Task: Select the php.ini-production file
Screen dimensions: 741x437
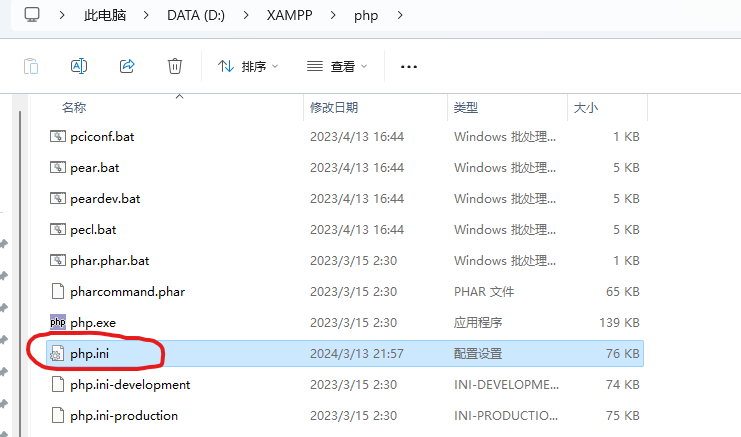Action: (x=124, y=416)
